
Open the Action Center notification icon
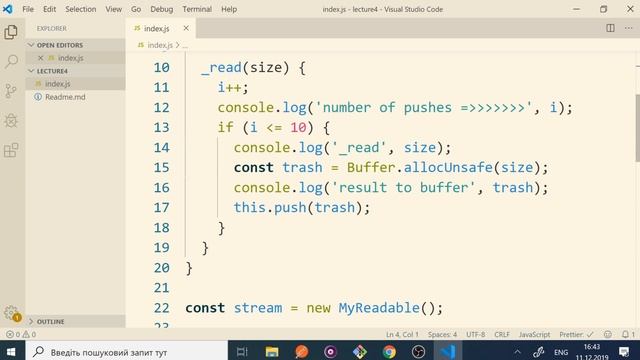tap(624, 351)
